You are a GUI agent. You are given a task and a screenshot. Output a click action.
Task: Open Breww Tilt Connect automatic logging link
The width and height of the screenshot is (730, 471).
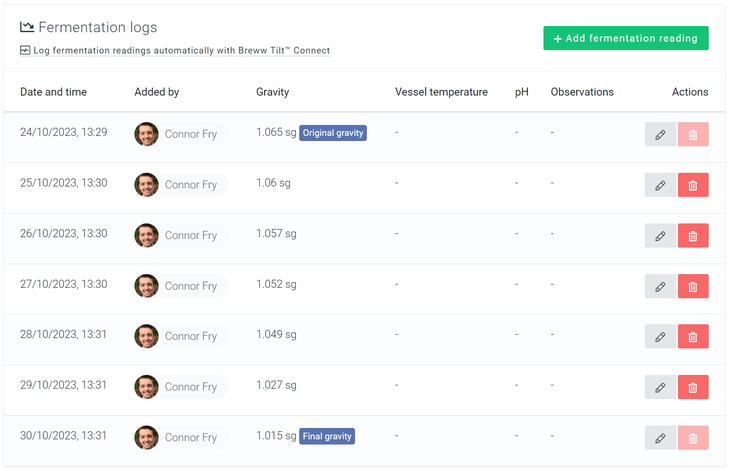(x=181, y=51)
